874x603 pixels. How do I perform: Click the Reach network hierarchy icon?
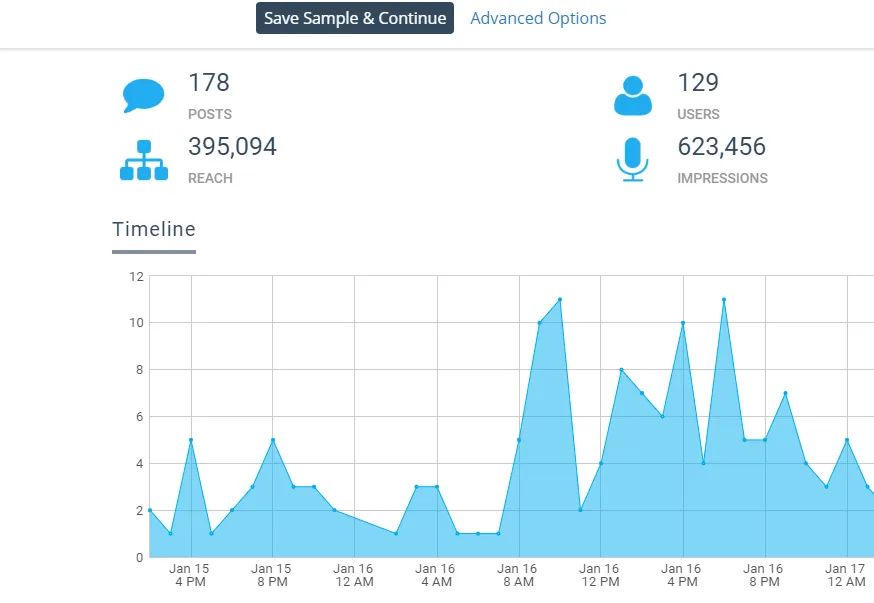click(144, 160)
